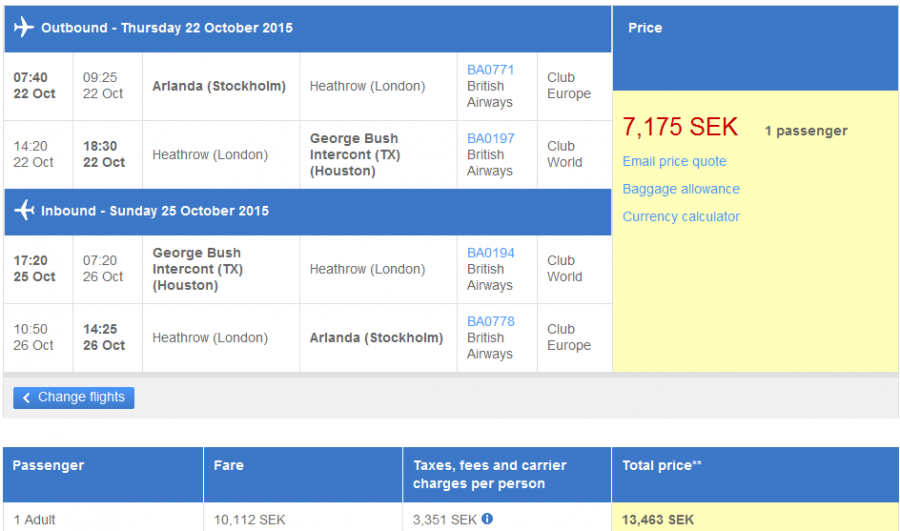Click the Outbound airplane icon
The width and height of the screenshot is (900, 531).
pyautogui.click(x=24, y=28)
